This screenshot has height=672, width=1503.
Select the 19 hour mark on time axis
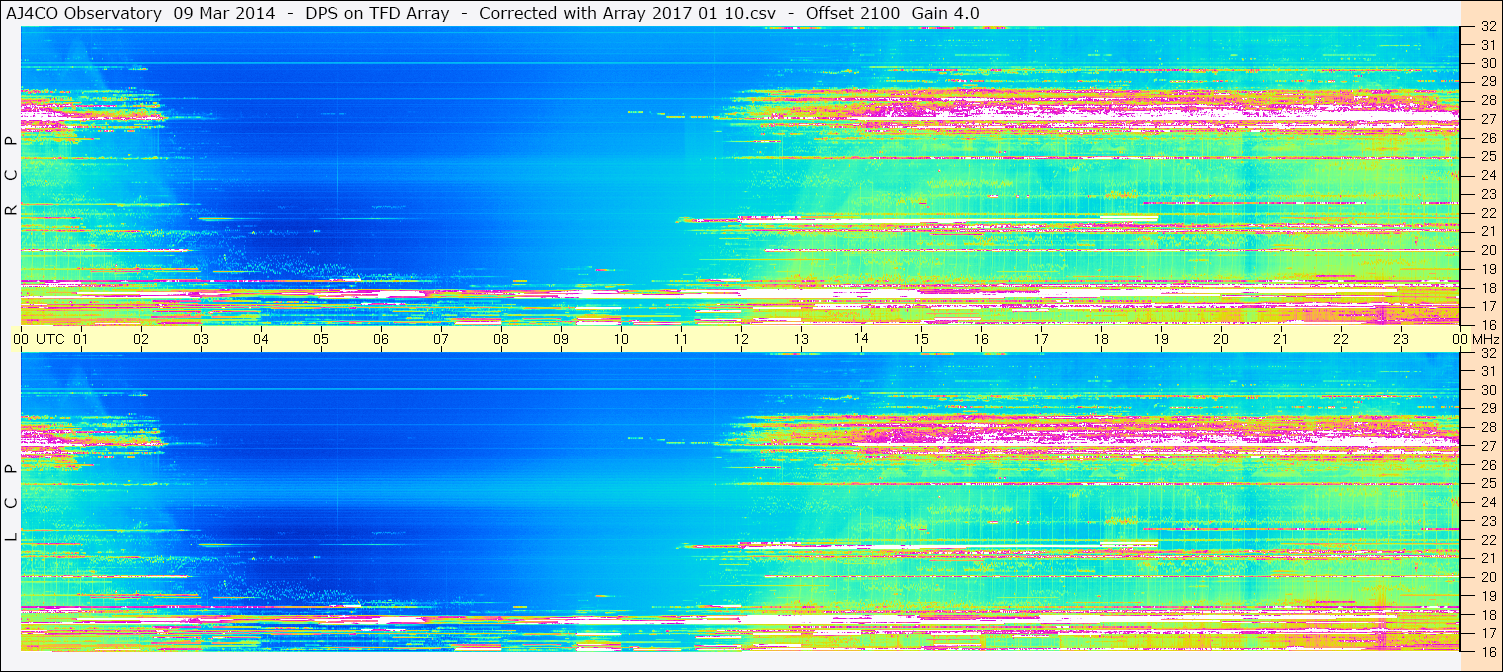tap(1161, 339)
